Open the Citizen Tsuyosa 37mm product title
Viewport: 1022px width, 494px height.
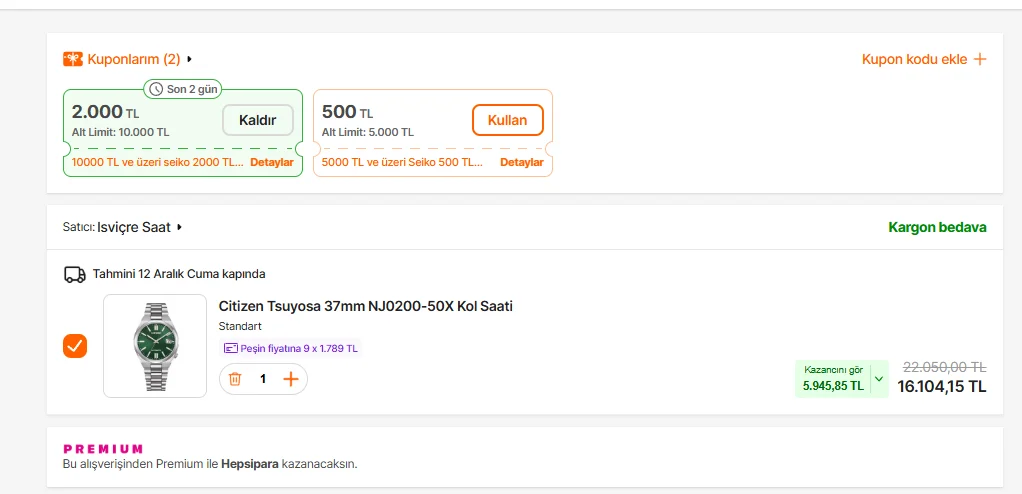click(365, 306)
